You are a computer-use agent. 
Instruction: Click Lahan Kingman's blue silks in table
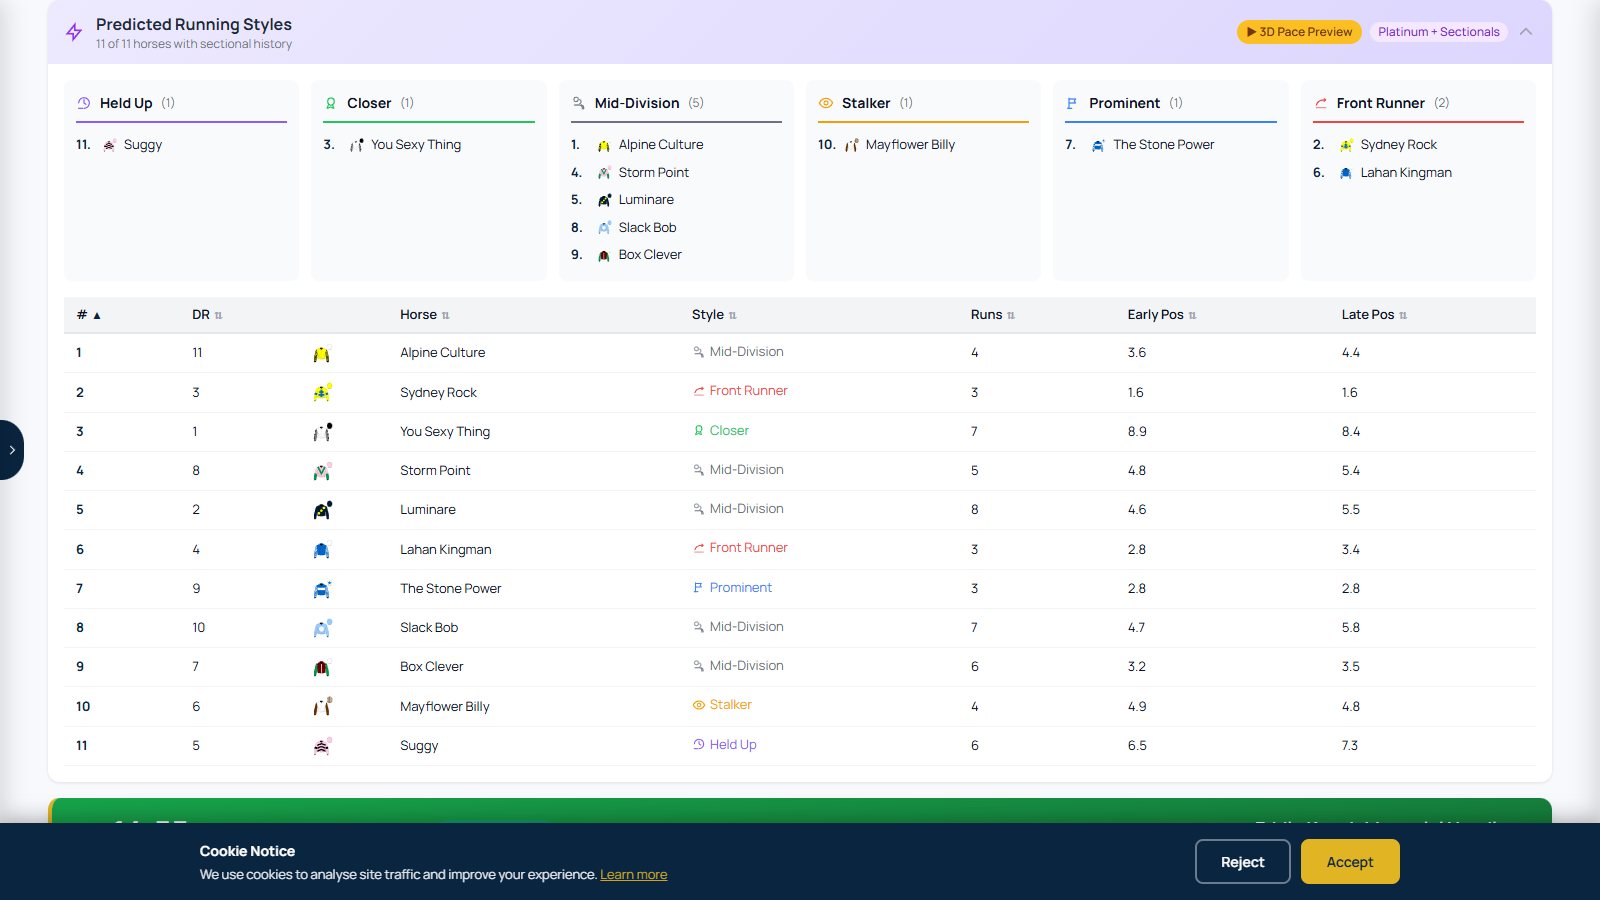[321, 550]
